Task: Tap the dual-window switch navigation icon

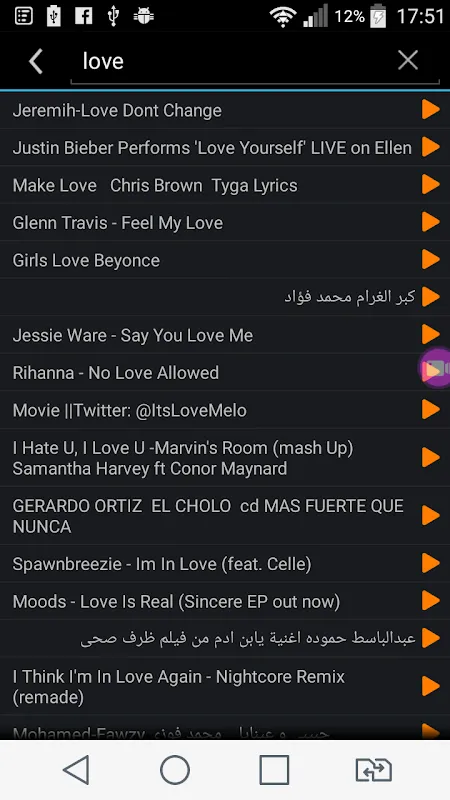Action: (x=373, y=769)
